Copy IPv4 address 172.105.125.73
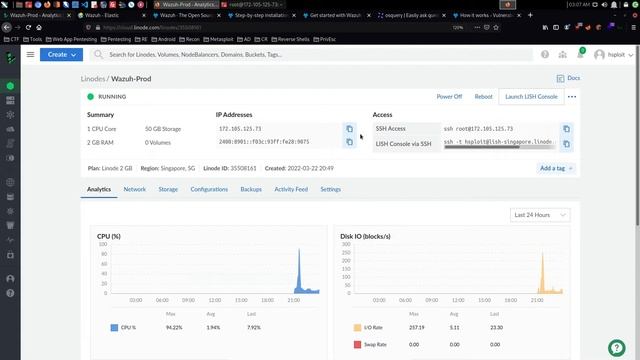Screen dimensions: 640x360 (349, 129)
